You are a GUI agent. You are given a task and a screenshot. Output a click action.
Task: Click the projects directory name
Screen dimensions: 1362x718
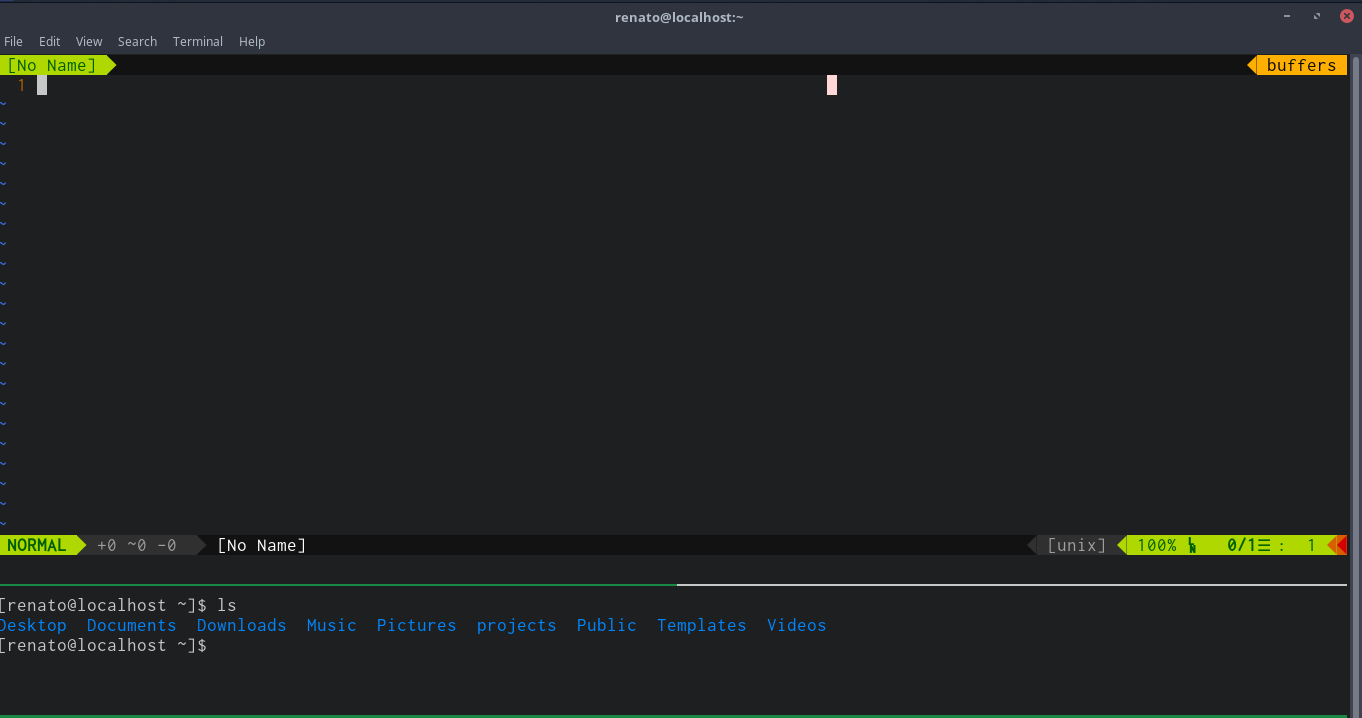(516, 625)
